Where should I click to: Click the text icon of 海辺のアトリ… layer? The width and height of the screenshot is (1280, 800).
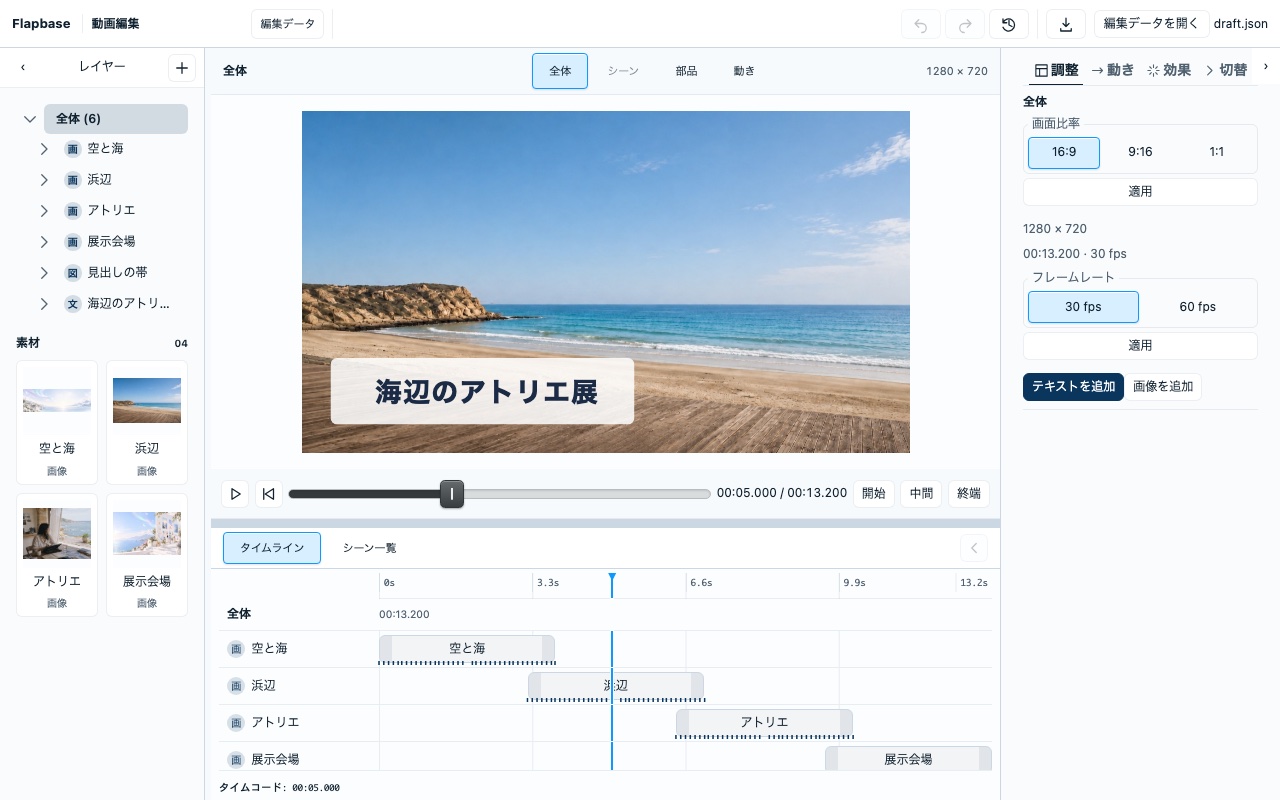point(73,304)
